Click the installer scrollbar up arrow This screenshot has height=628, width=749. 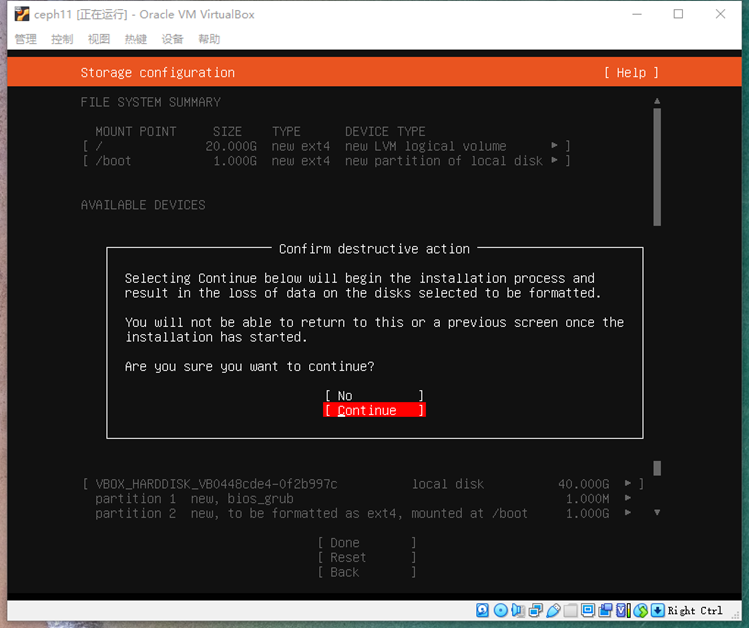[657, 101]
